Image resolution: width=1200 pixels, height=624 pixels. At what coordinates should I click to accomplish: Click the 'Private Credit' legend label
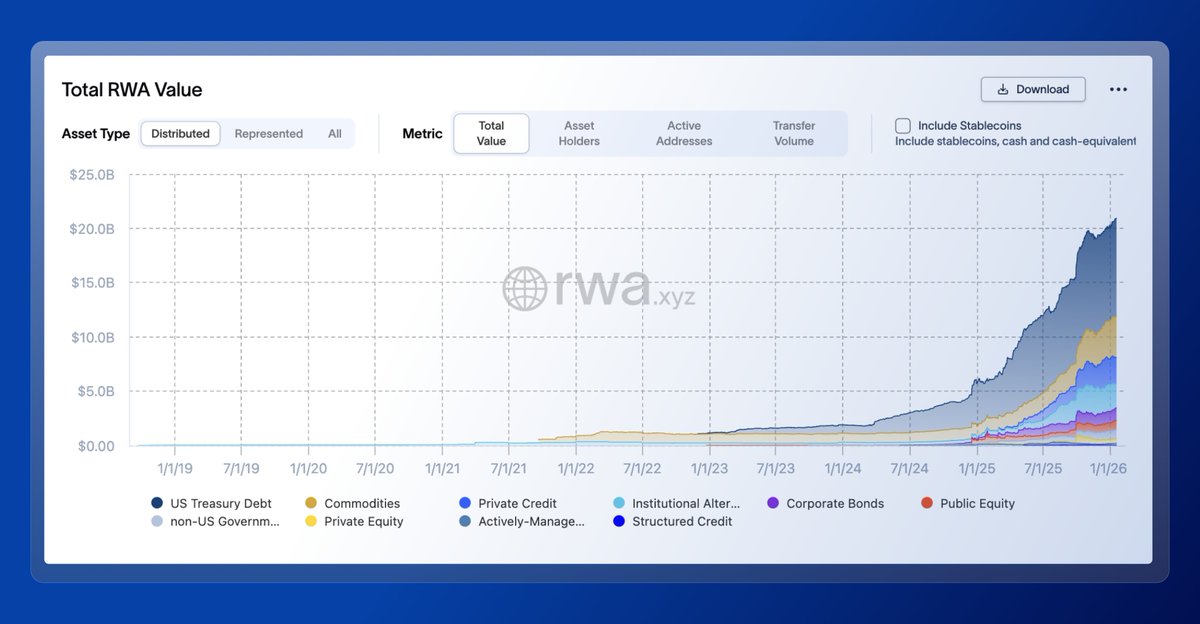click(x=518, y=504)
